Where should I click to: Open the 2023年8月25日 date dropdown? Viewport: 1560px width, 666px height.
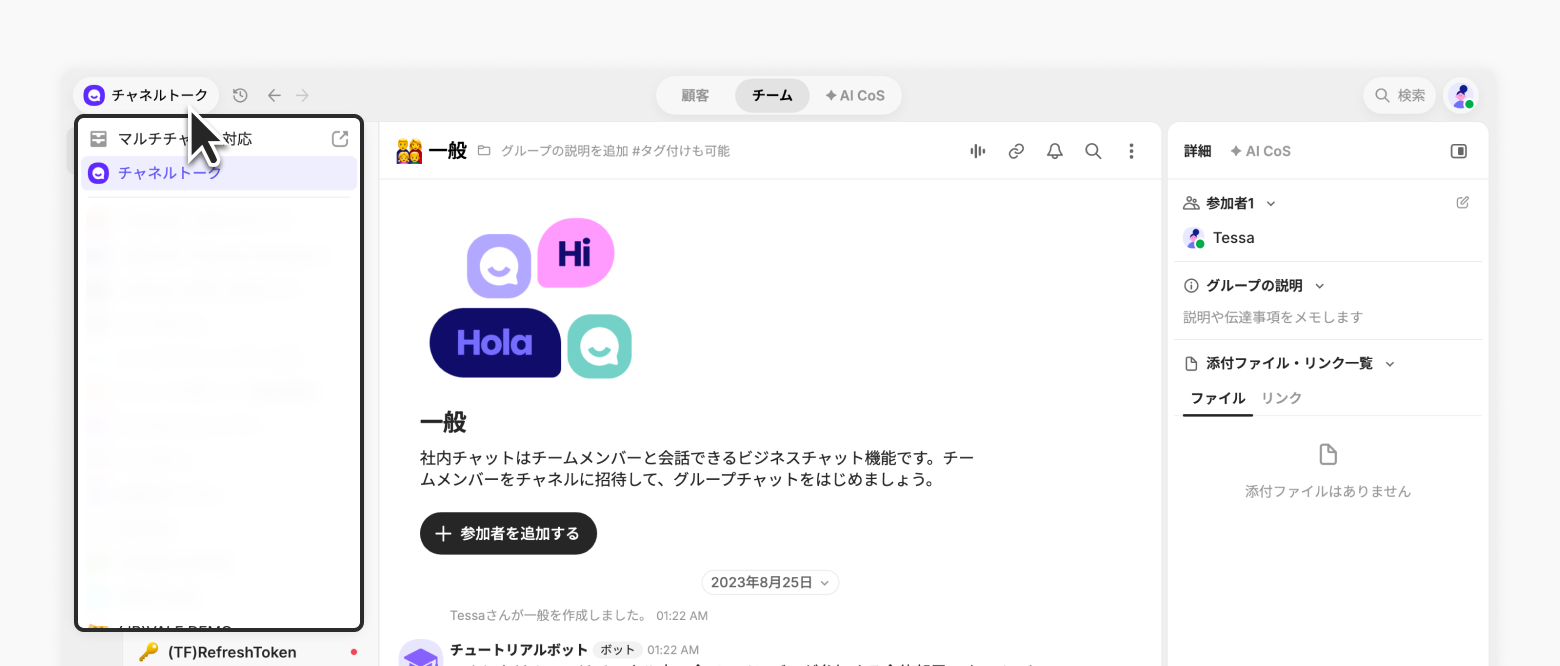click(769, 582)
